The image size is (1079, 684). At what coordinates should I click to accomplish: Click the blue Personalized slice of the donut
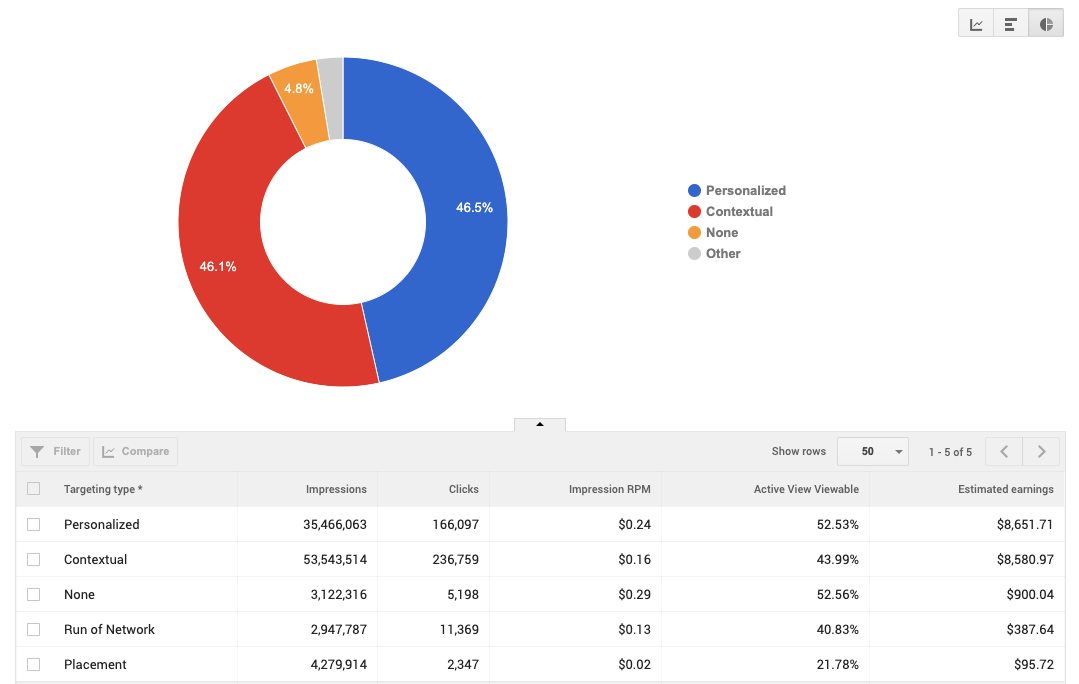460,210
